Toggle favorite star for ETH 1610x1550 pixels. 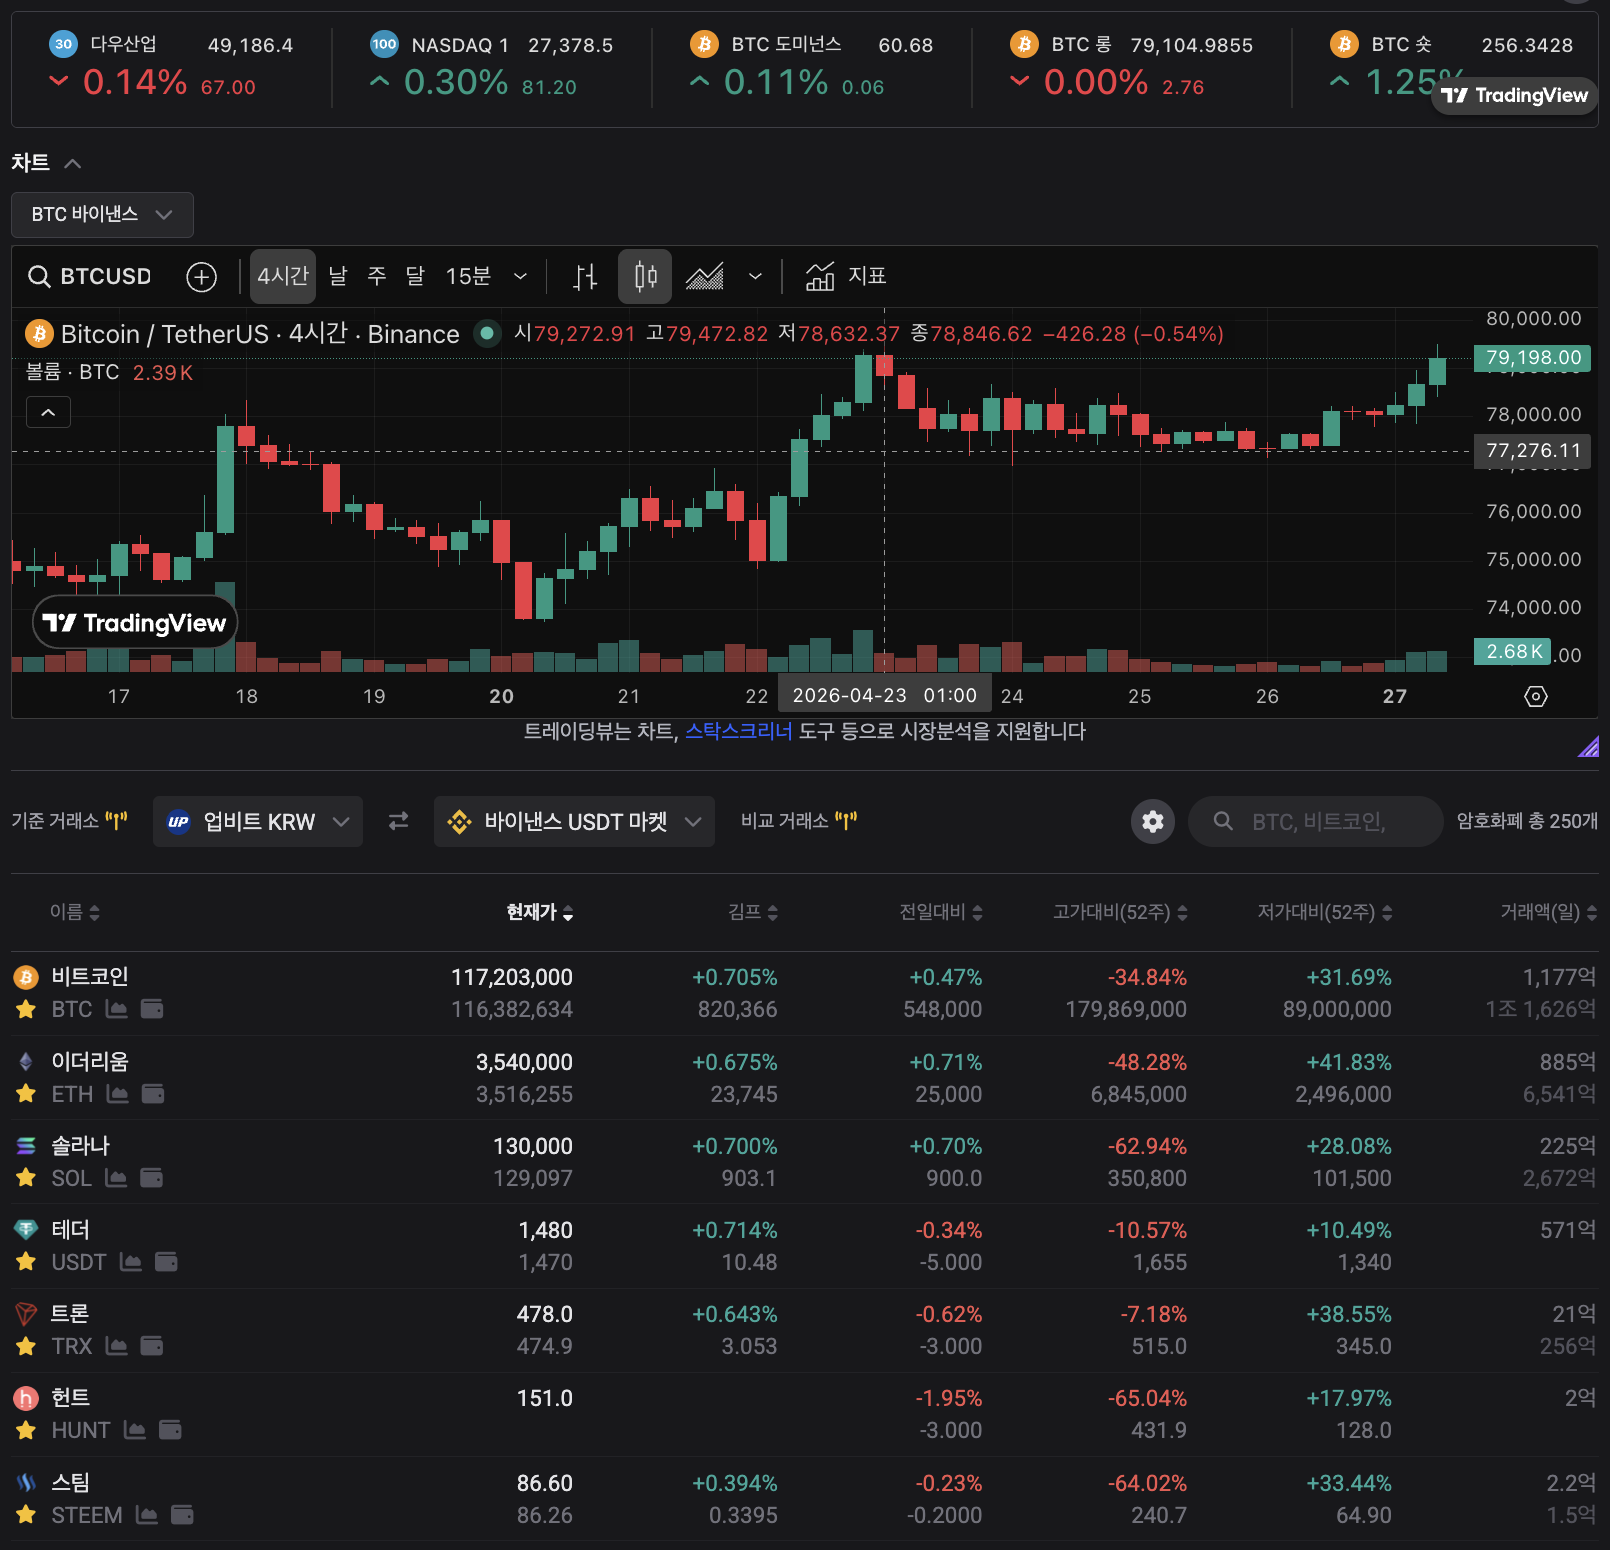click(x=26, y=1094)
